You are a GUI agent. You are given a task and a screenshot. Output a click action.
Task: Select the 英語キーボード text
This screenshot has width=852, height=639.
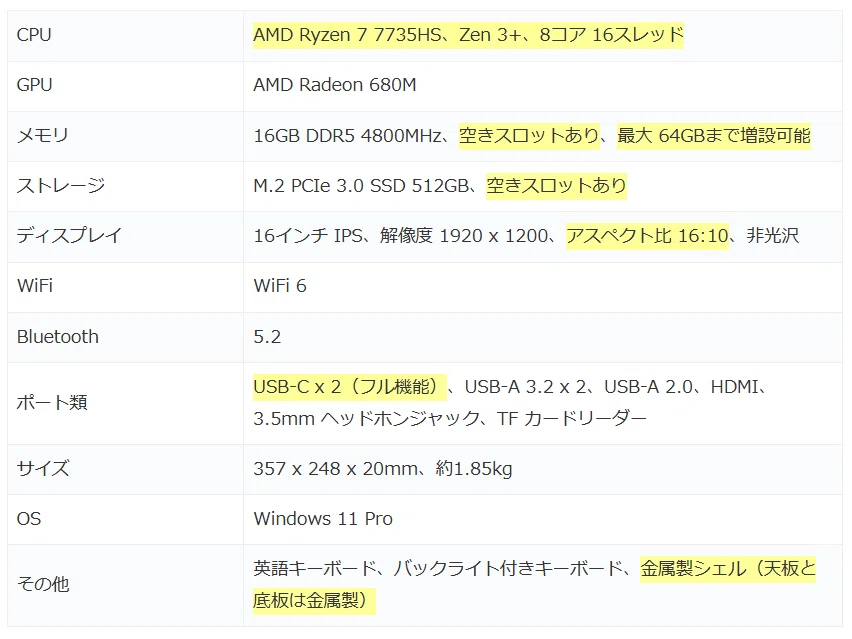click(x=315, y=569)
